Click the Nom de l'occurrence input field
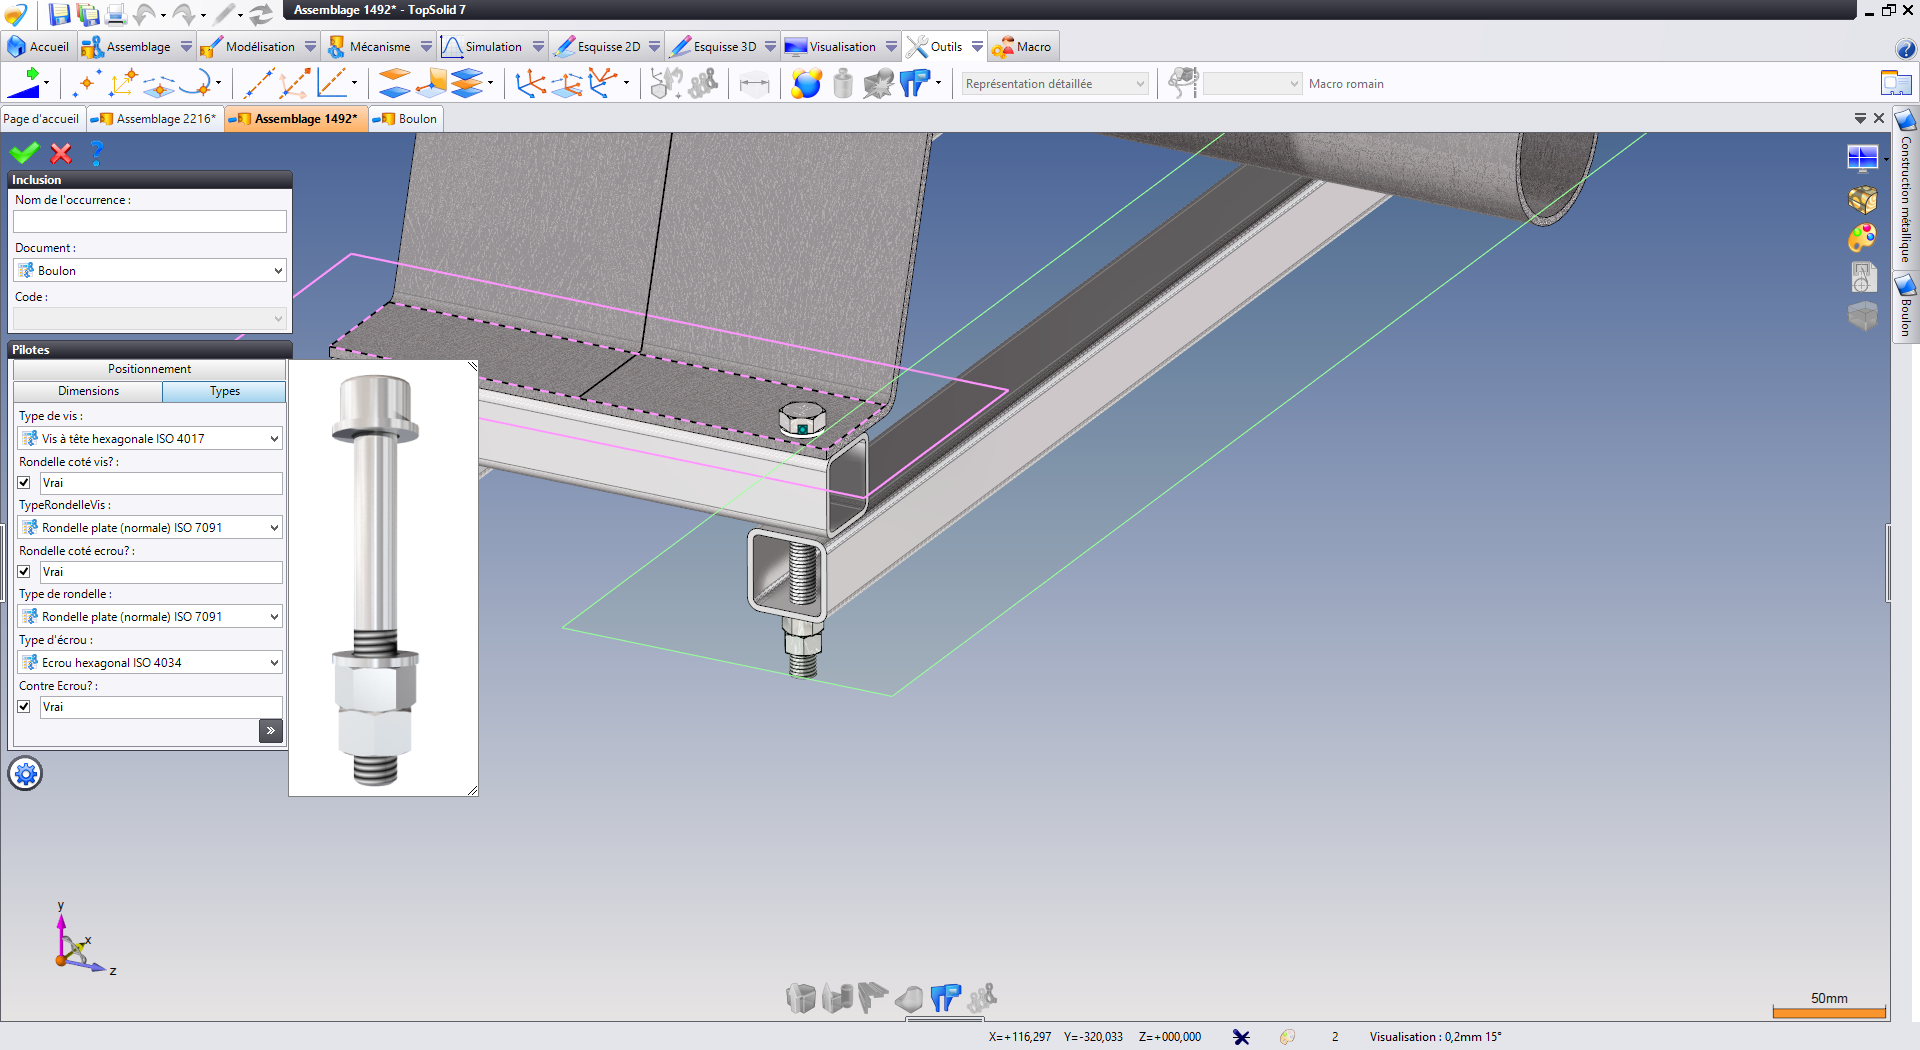 point(150,221)
